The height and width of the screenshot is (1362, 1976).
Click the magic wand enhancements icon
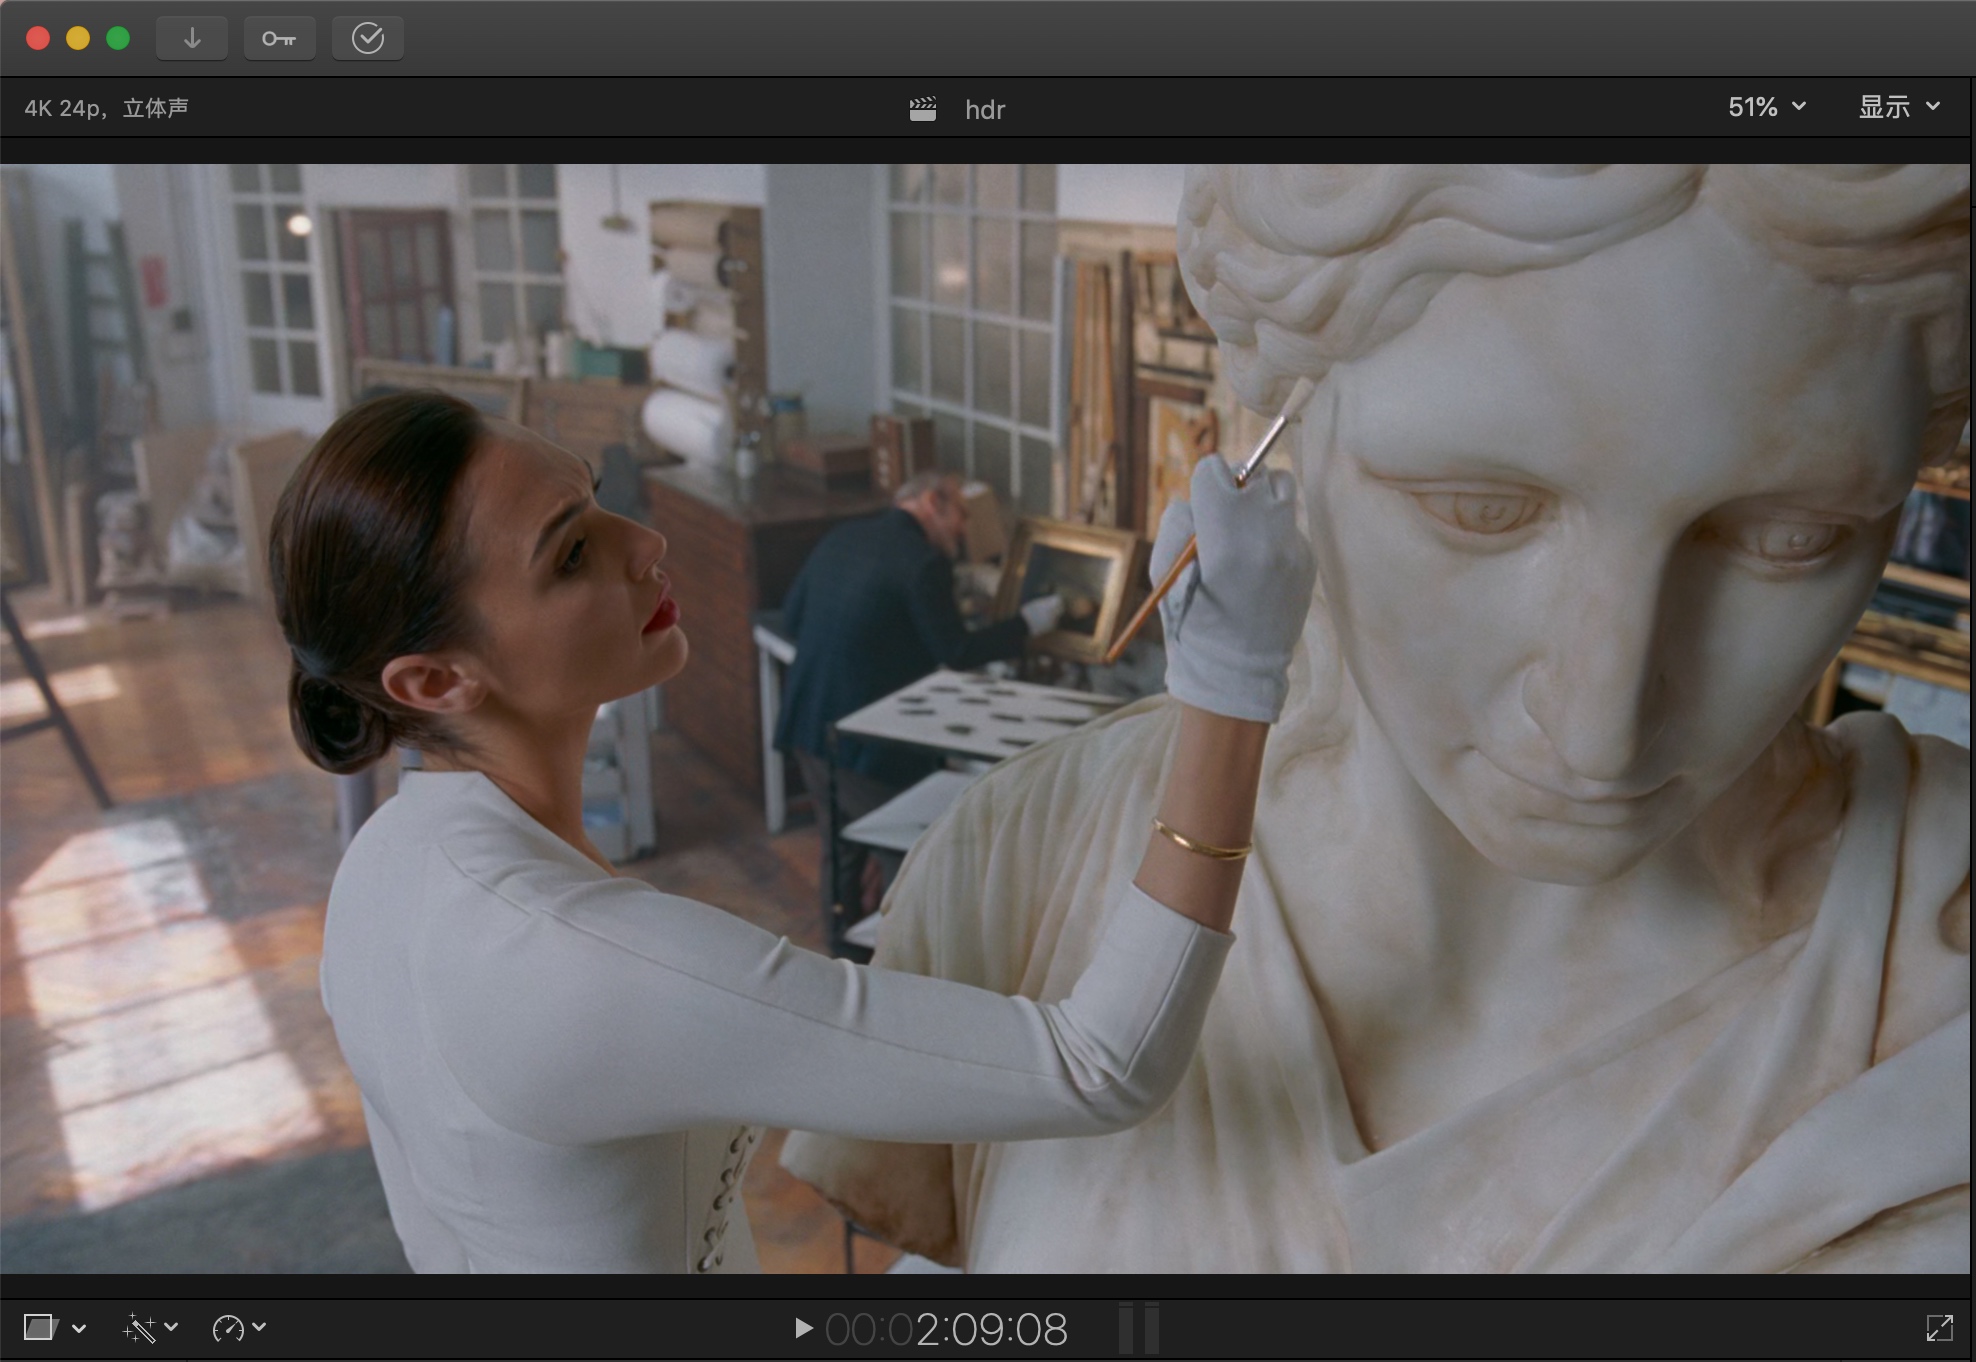pyautogui.click(x=139, y=1328)
